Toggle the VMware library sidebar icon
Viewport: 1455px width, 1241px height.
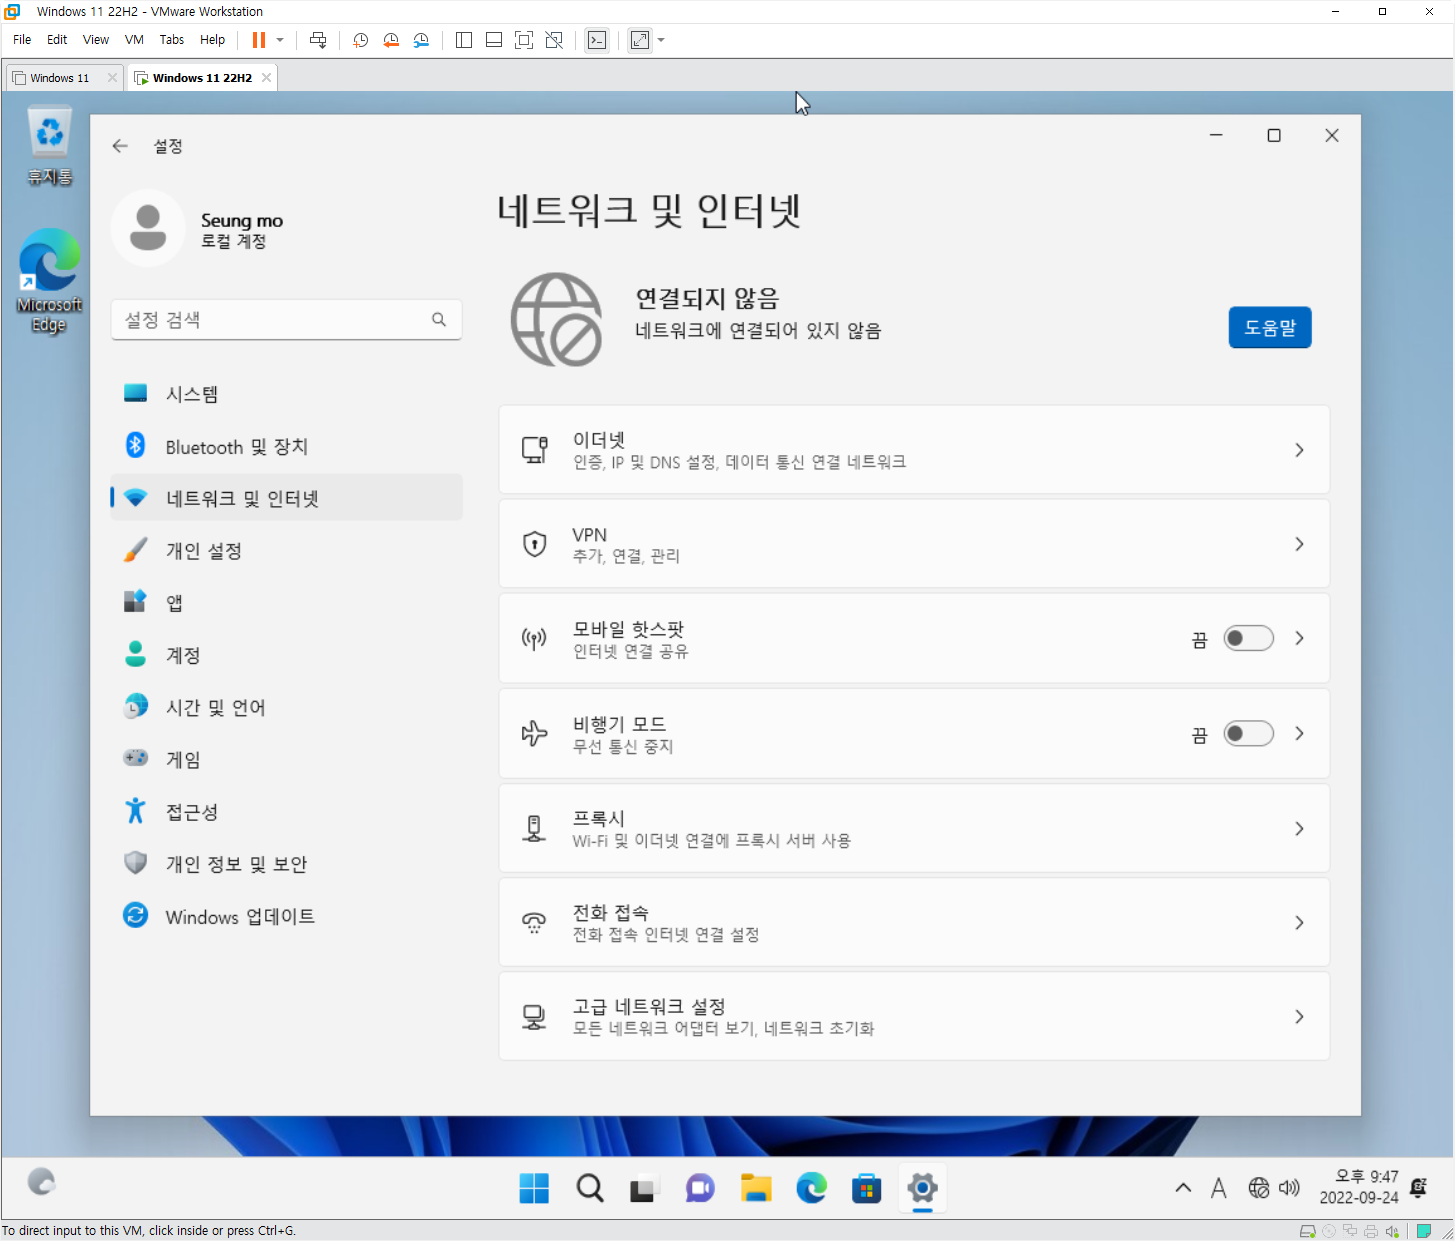click(x=464, y=40)
